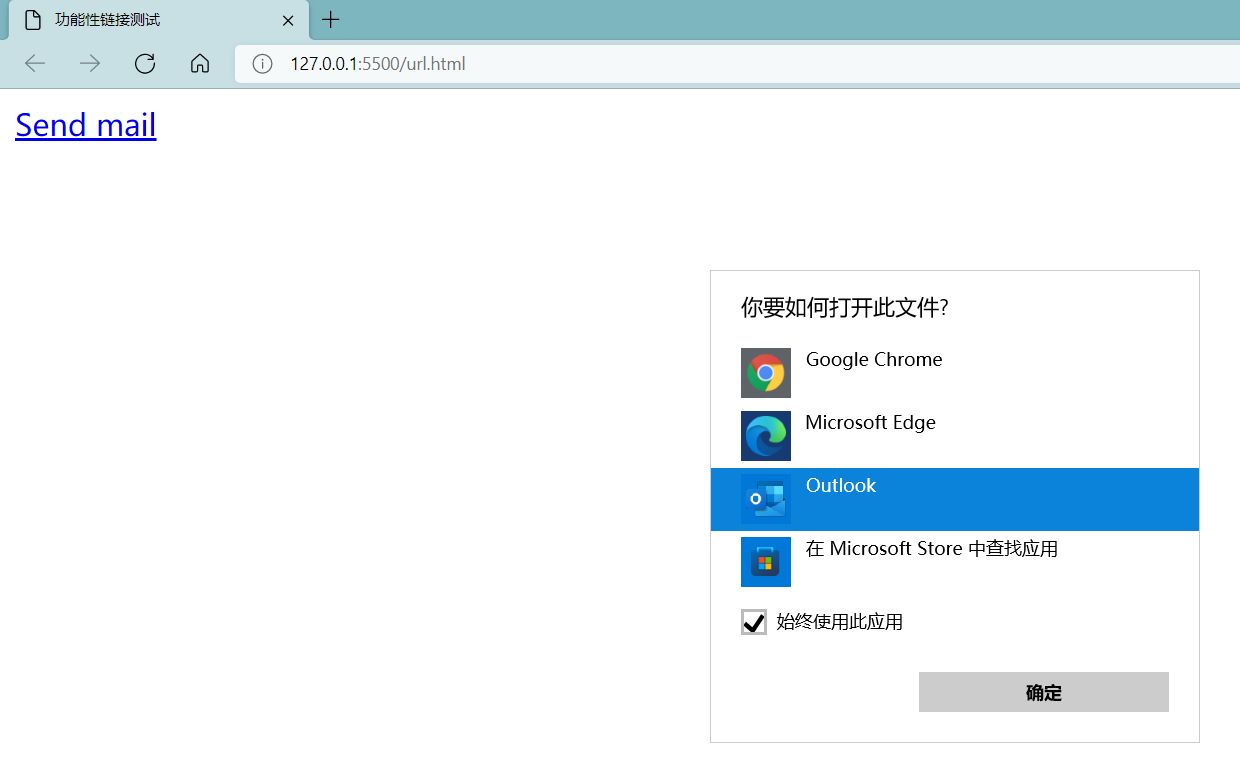Image resolution: width=1240 pixels, height=768 pixels.
Task: Click the Google Chrome app icon
Action: pos(766,373)
